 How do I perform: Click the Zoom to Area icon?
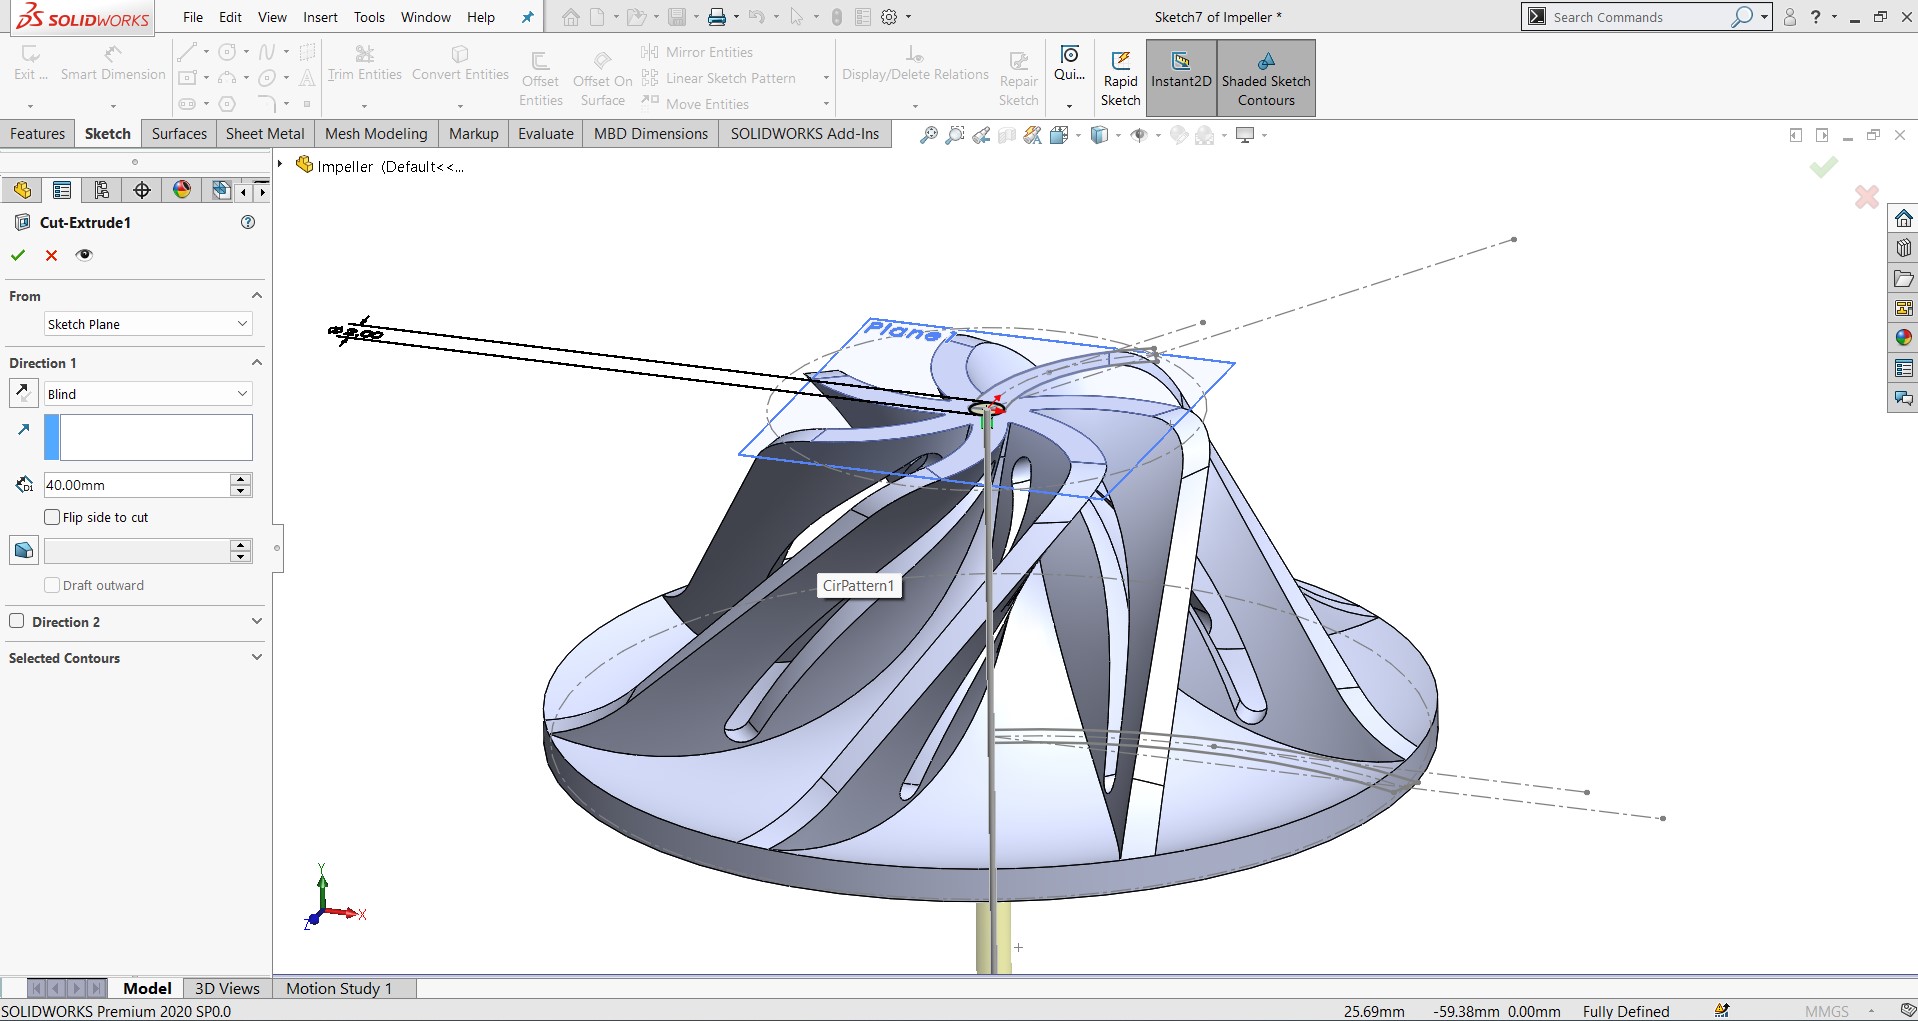click(x=955, y=135)
